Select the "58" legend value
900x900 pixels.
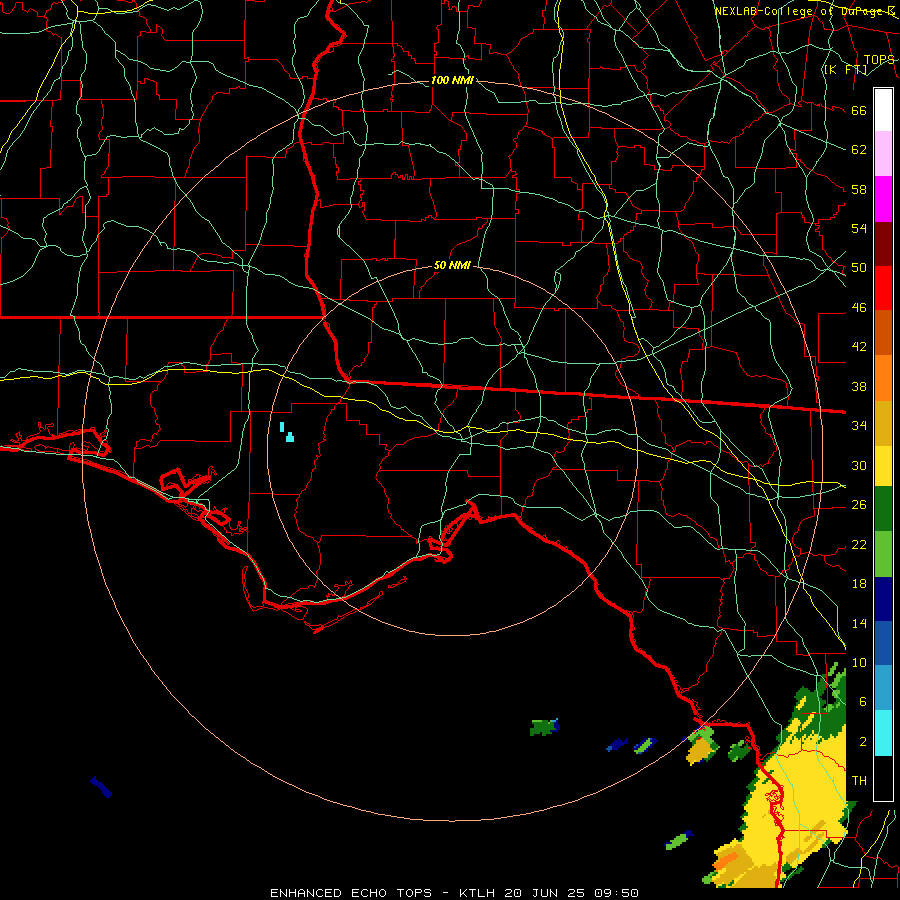tap(859, 189)
